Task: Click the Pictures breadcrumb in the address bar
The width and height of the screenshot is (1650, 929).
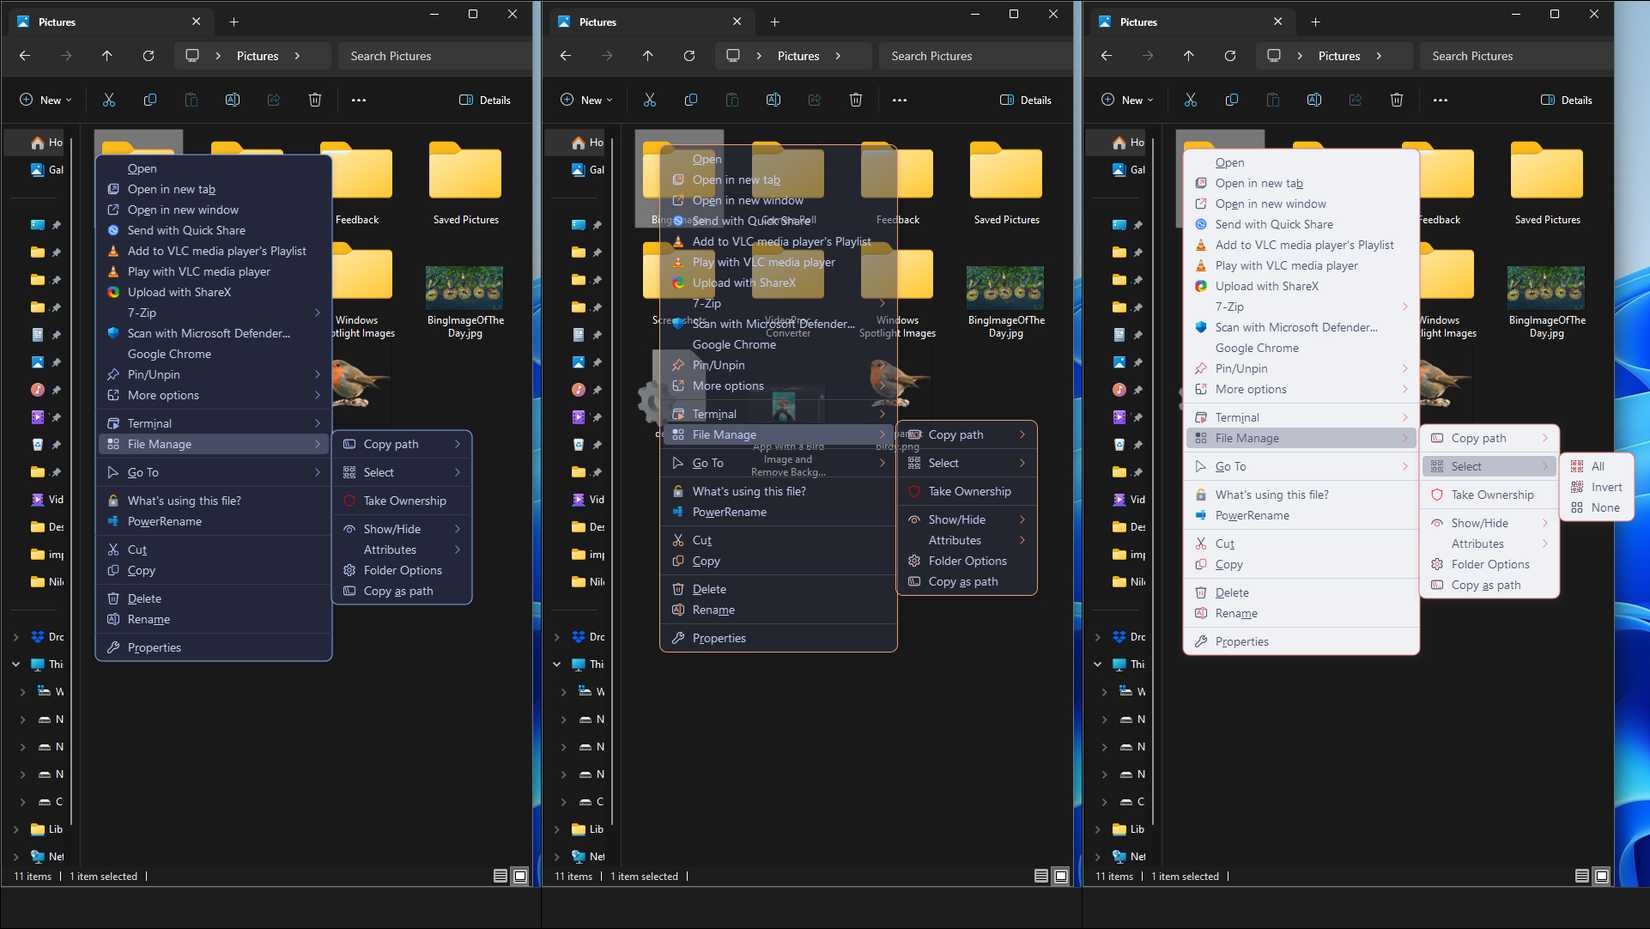Action: tap(256, 56)
